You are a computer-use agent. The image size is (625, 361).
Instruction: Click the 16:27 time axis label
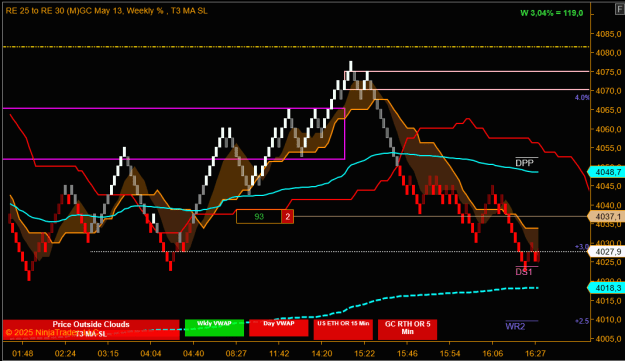click(x=535, y=353)
